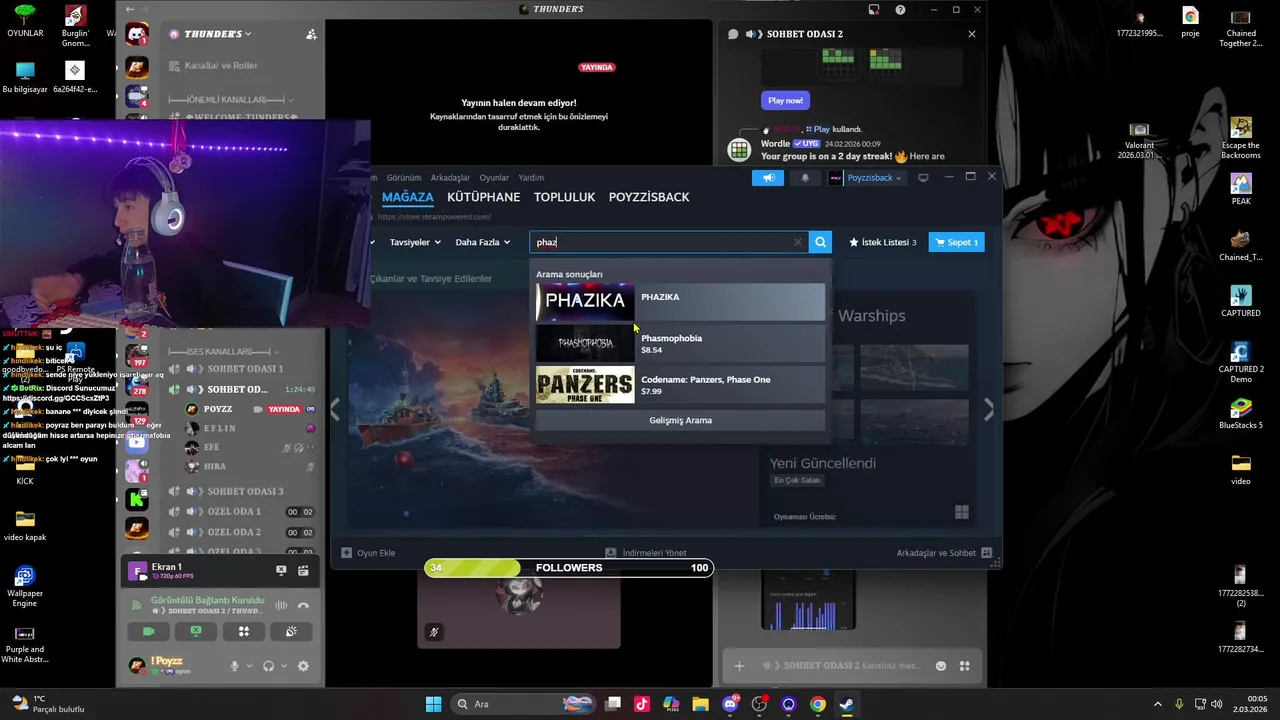Open Discord activities button
Image resolution: width=1280 pixels, height=720 pixels.
tap(243, 631)
